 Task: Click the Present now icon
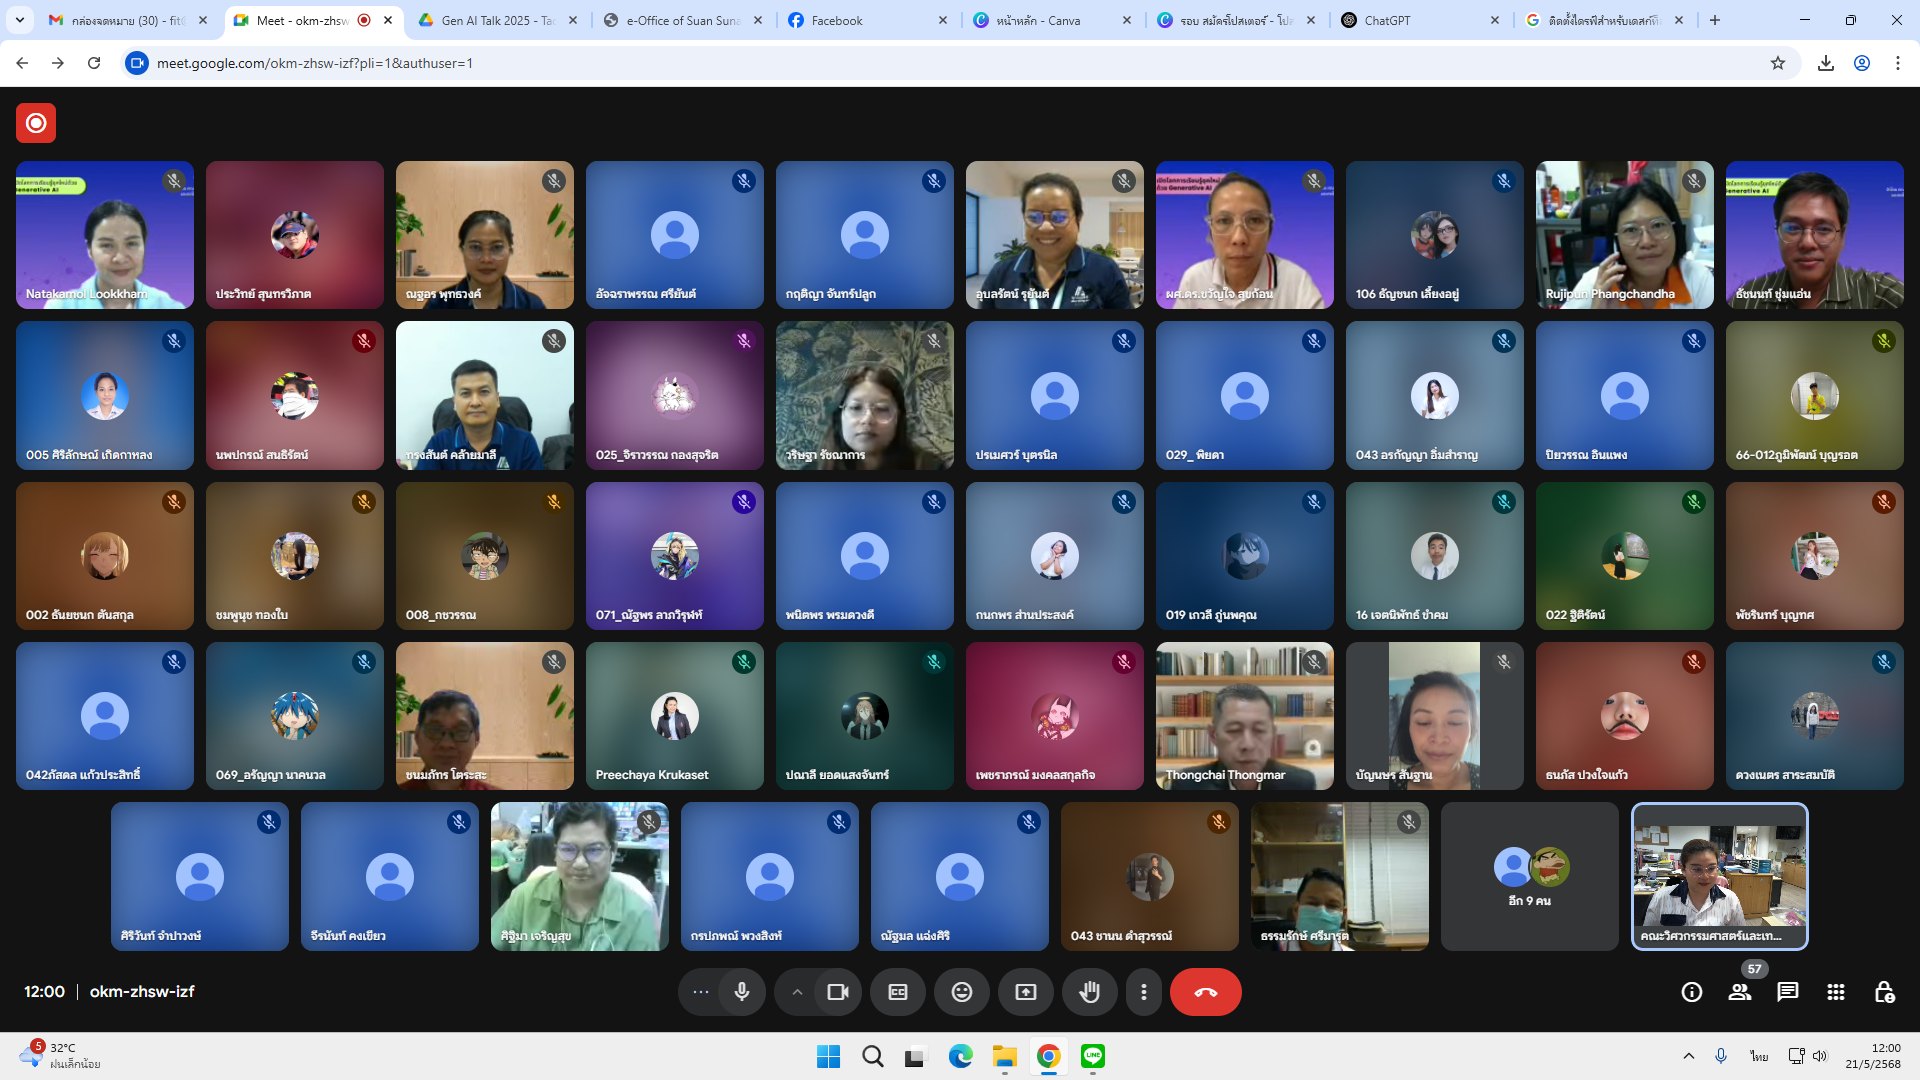[1026, 992]
